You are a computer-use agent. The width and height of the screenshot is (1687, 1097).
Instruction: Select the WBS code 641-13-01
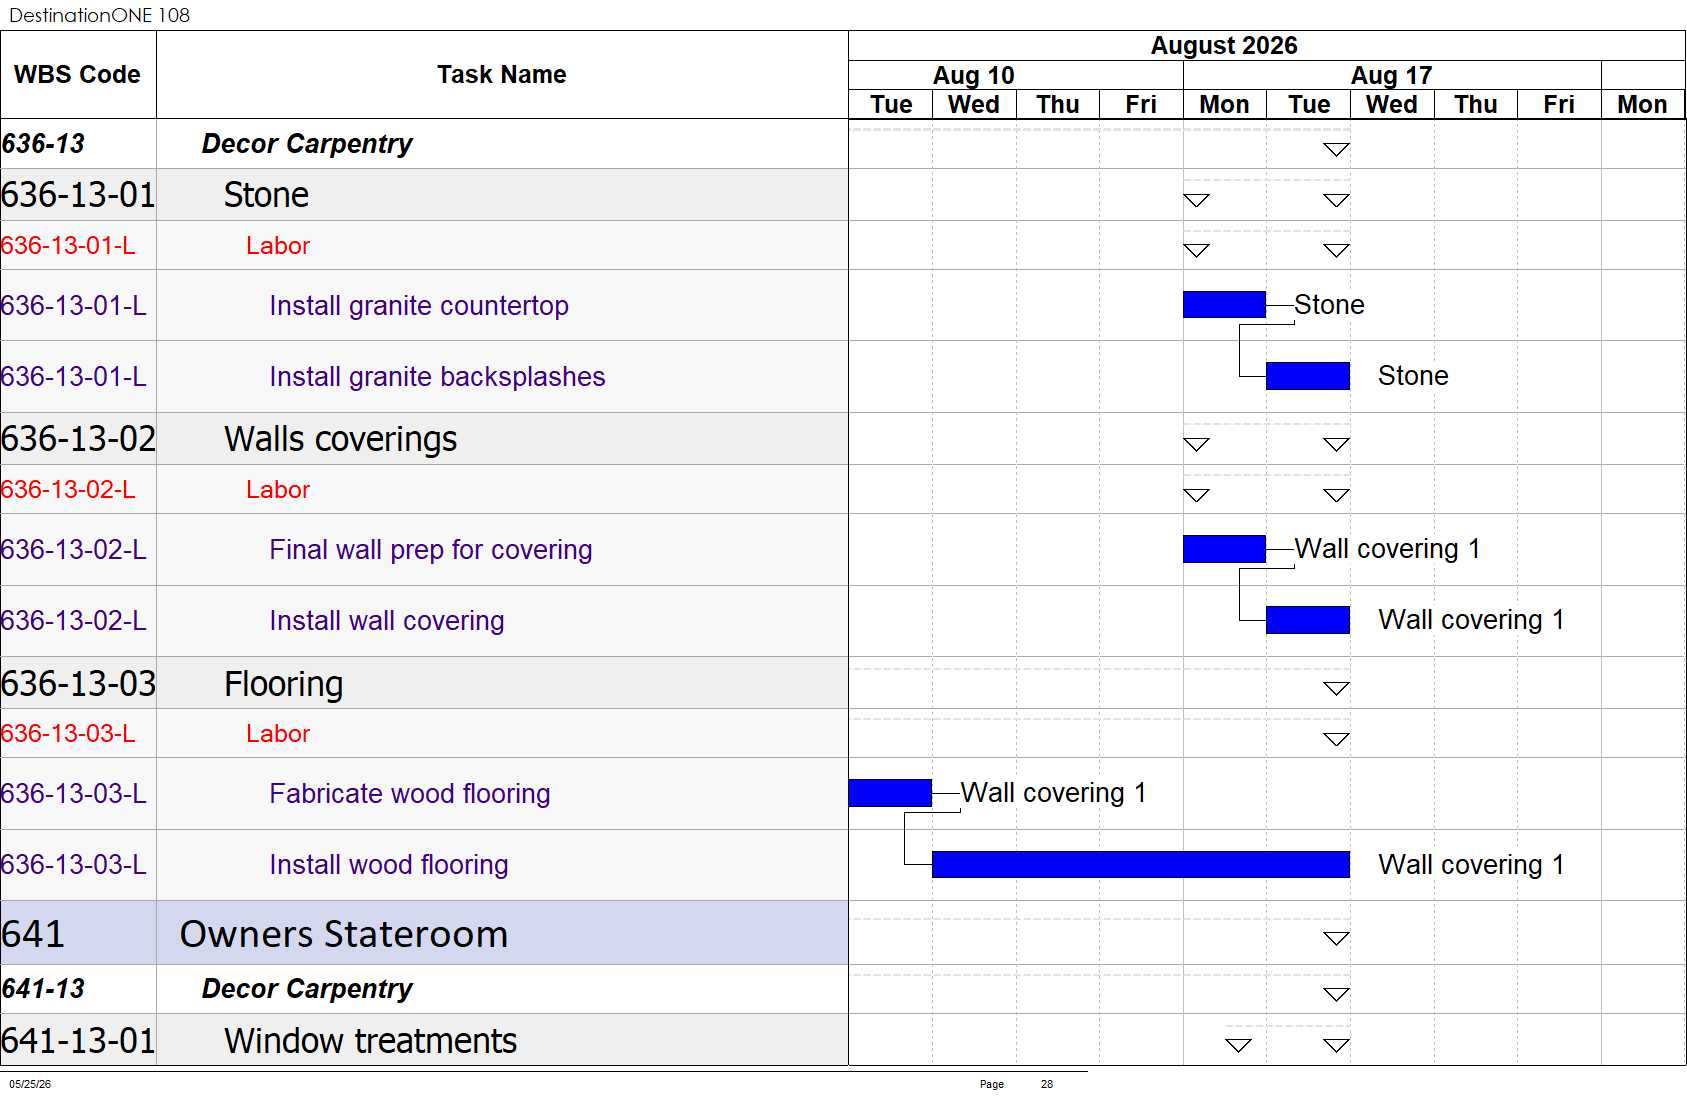[x=78, y=1041]
